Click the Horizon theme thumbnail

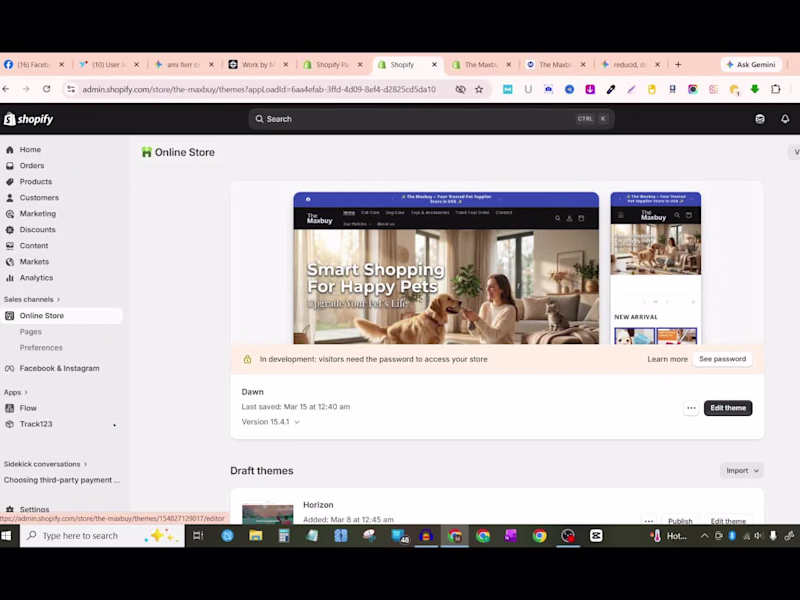[267, 513]
